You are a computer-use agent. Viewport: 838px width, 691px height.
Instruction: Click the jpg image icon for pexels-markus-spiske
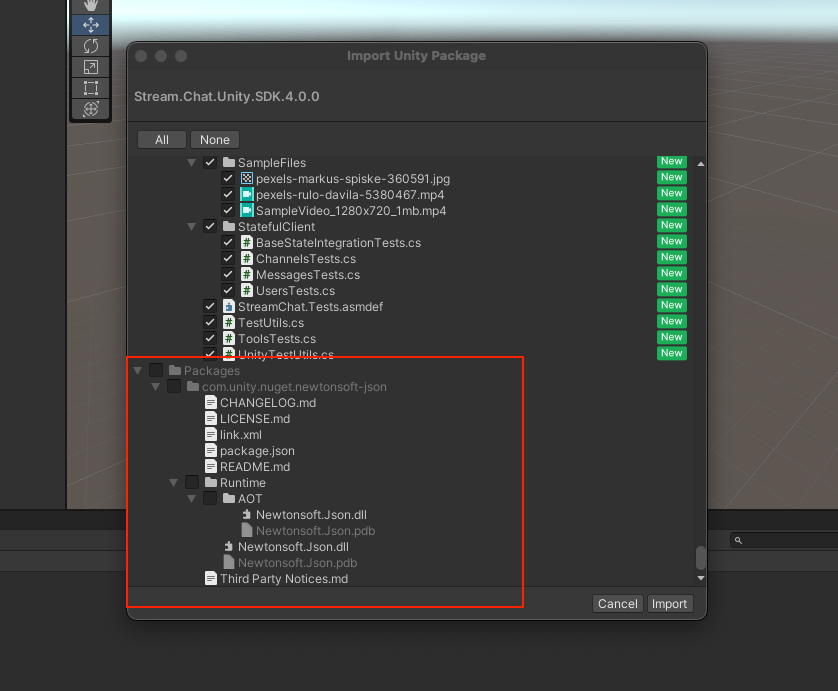coord(246,178)
